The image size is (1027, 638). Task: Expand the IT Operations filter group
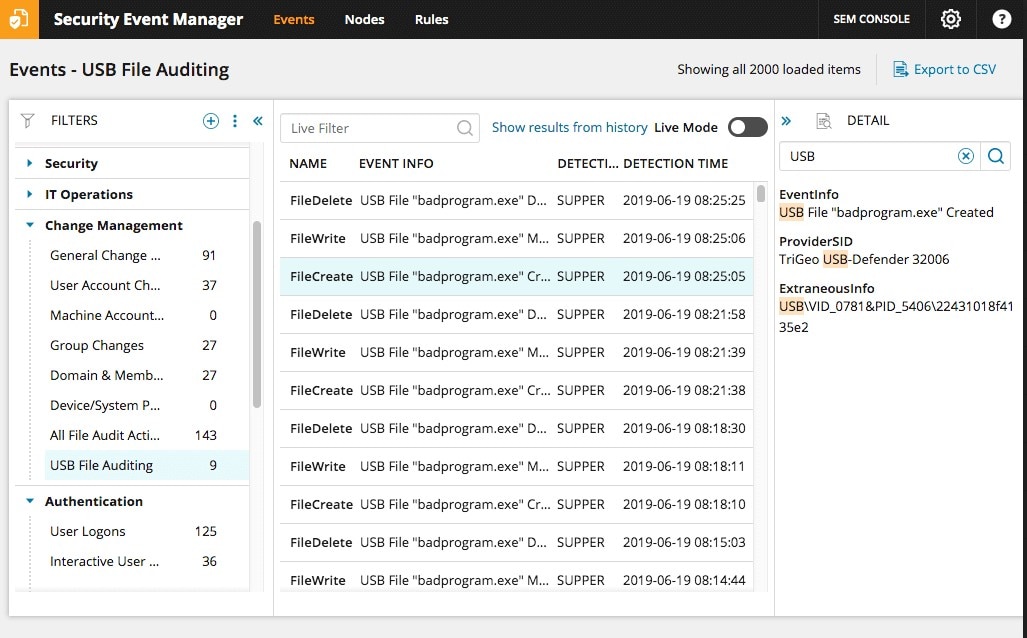coord(30,194)
